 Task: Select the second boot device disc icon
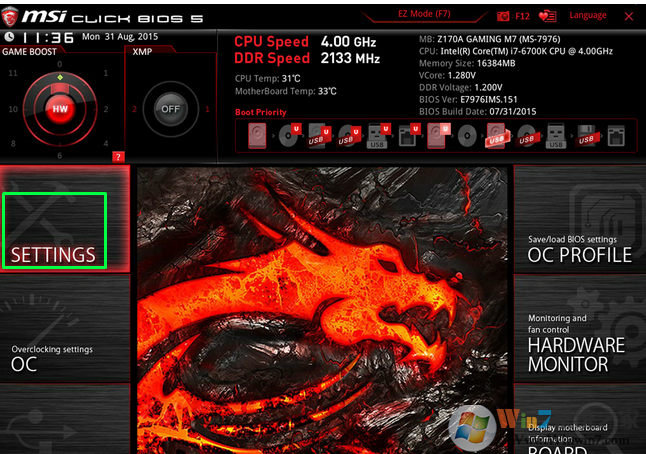pos(288,137)
